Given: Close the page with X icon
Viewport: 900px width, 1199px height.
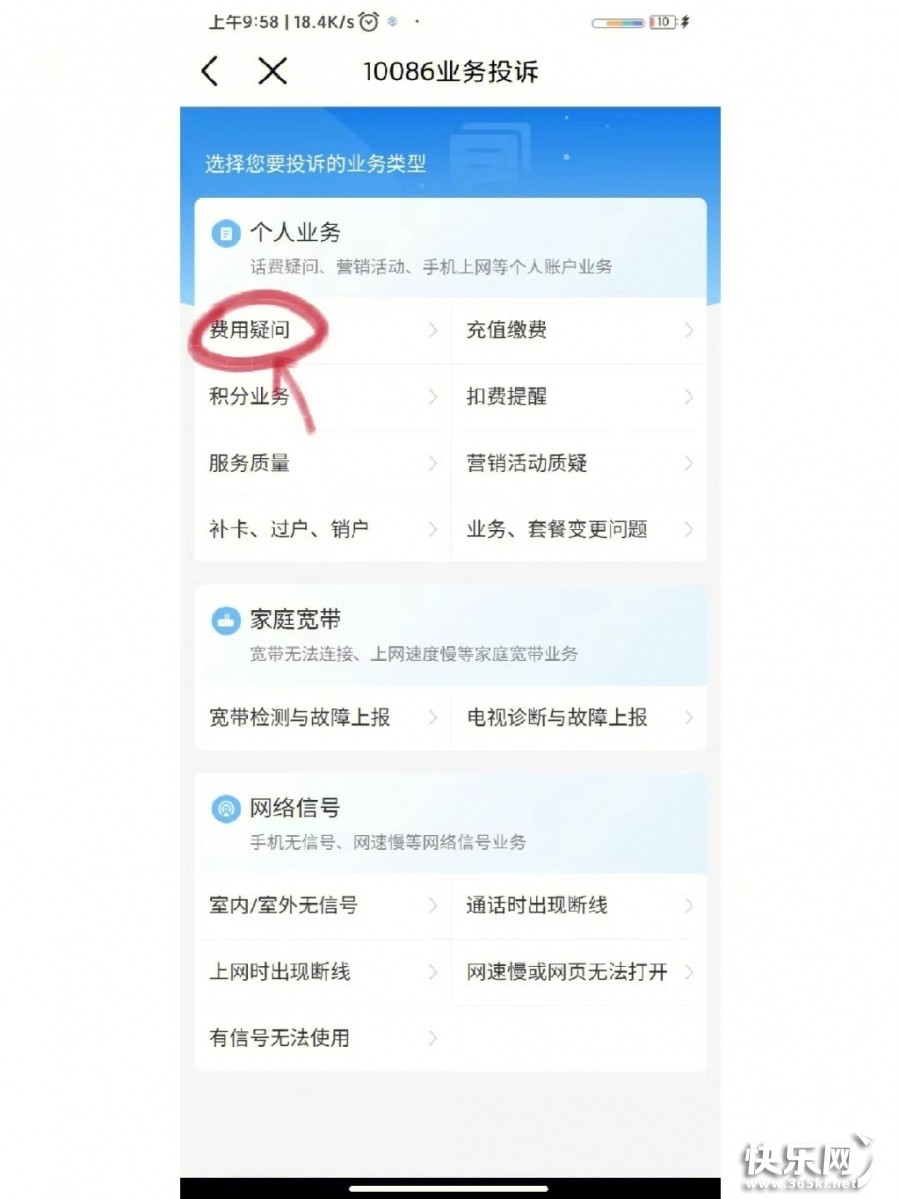Looking at the screenshot, I should point(272,71).
